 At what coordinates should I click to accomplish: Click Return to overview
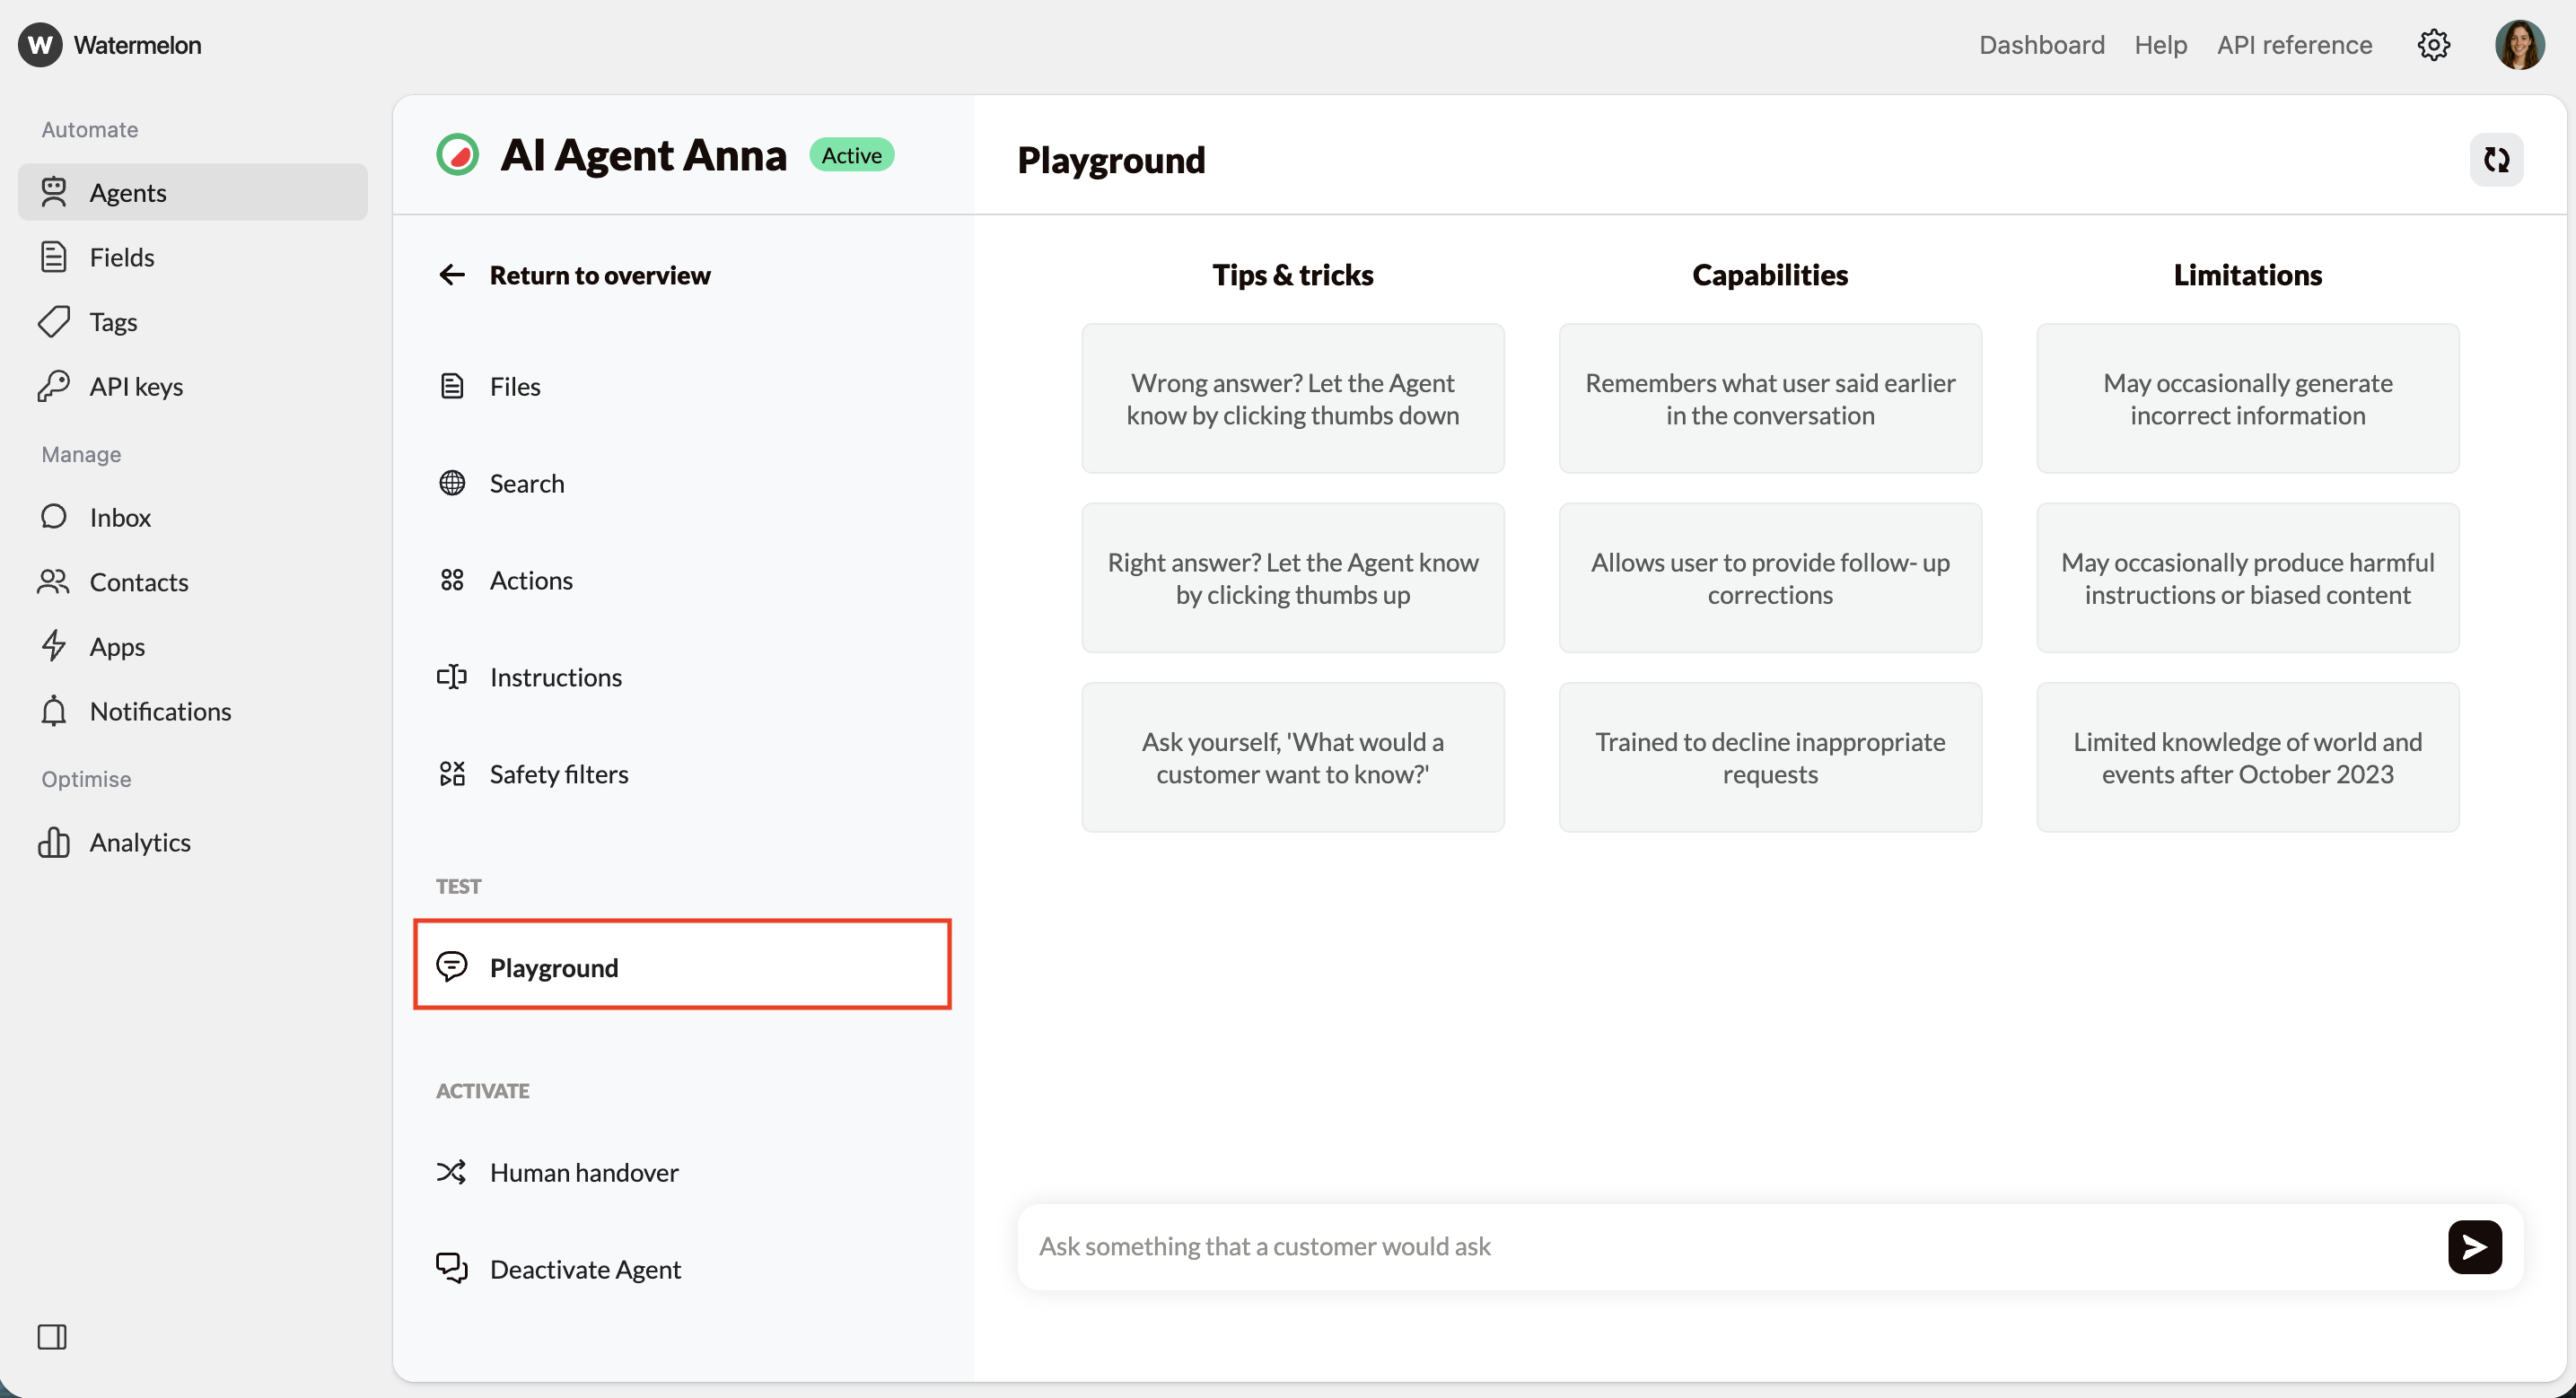(600, 275)
